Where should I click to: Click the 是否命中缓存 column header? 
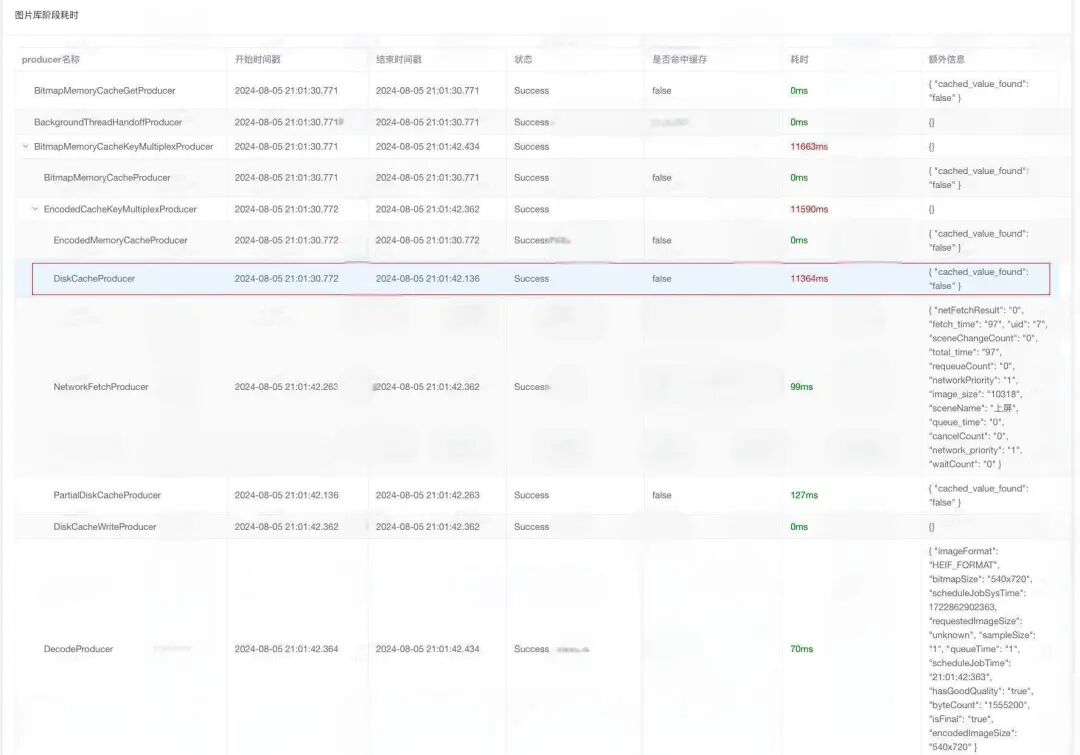680,59
